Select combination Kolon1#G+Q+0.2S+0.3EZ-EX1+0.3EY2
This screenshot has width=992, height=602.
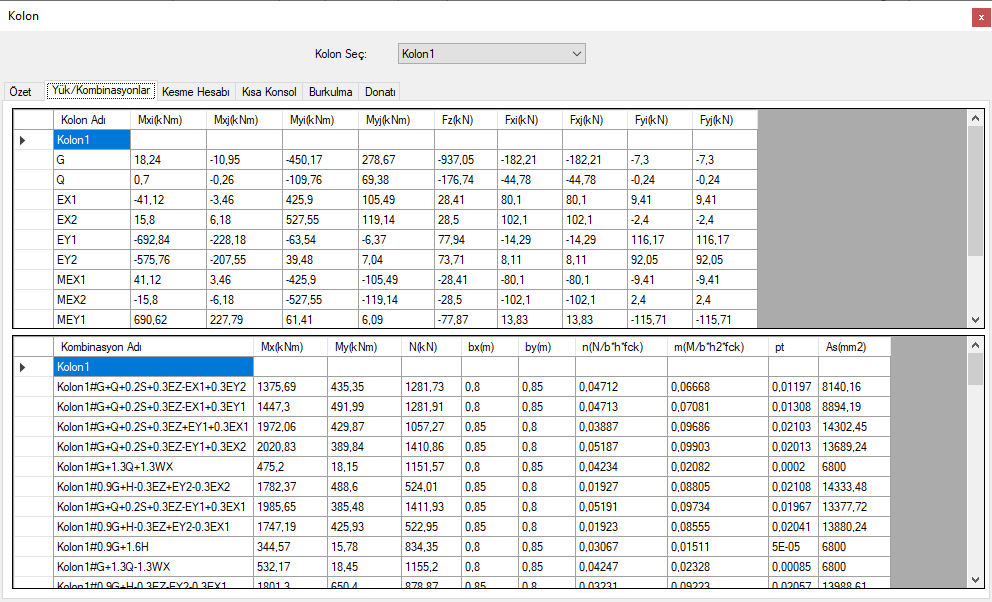click(x=153, y=387)
